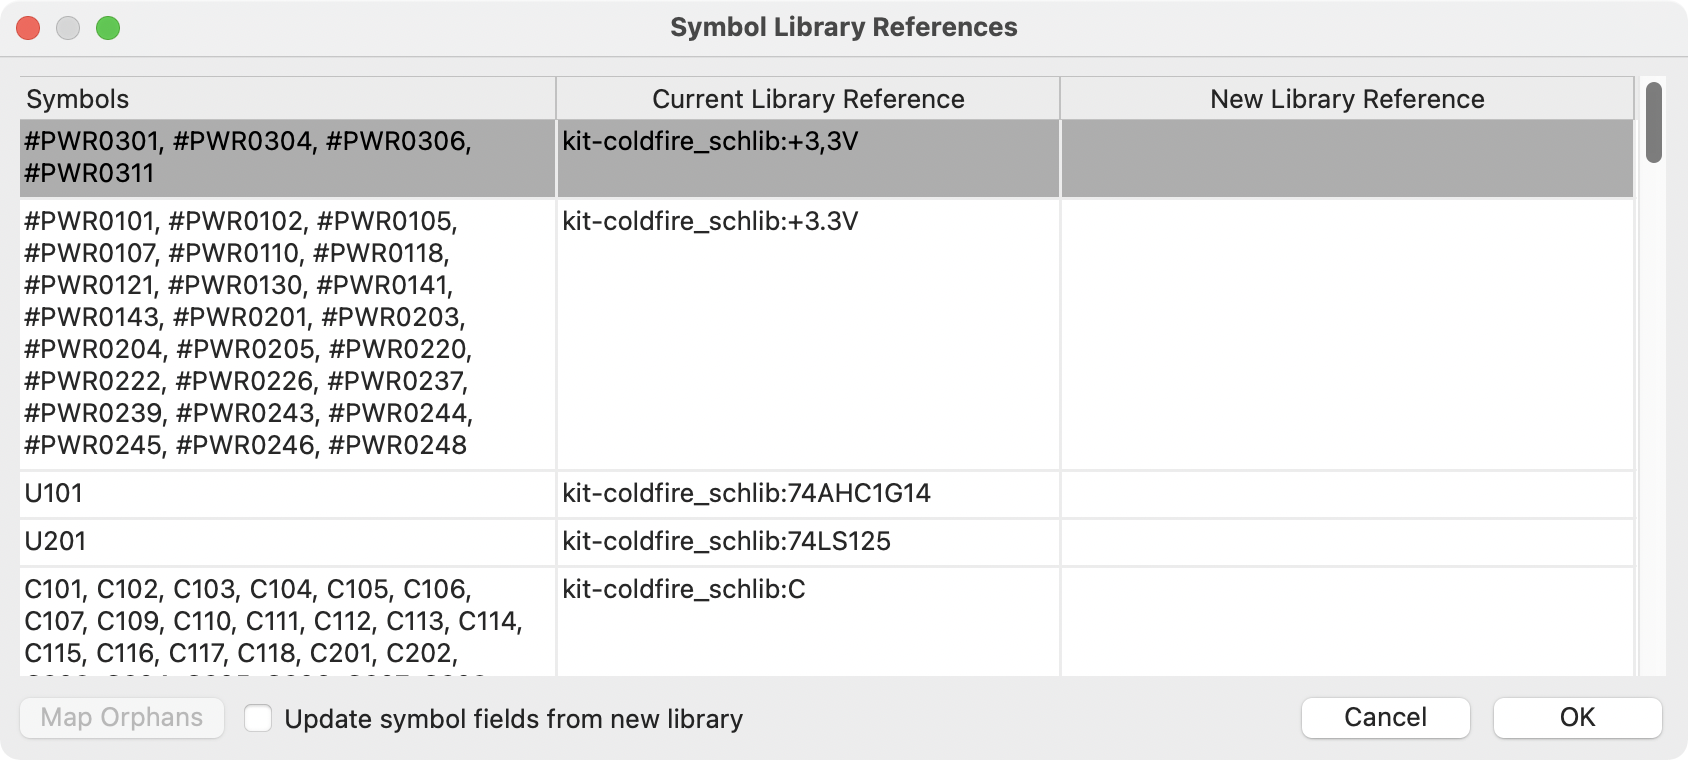Select the U101 symbol row
Viewport: 1688px width, 760px height.
(287, 494)
